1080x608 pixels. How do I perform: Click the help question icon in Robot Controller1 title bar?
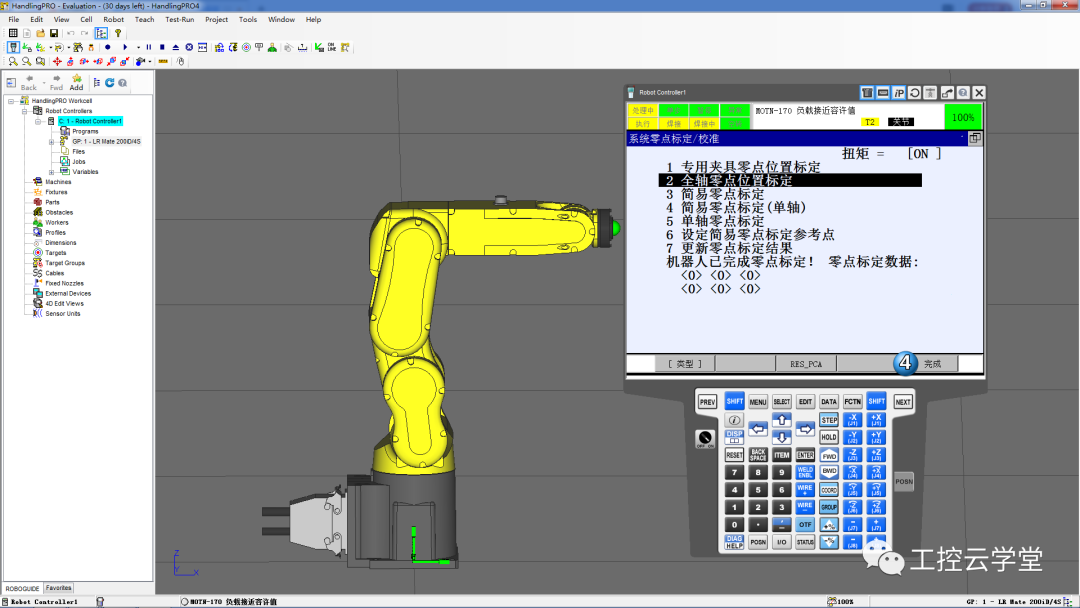click(963, 92)
